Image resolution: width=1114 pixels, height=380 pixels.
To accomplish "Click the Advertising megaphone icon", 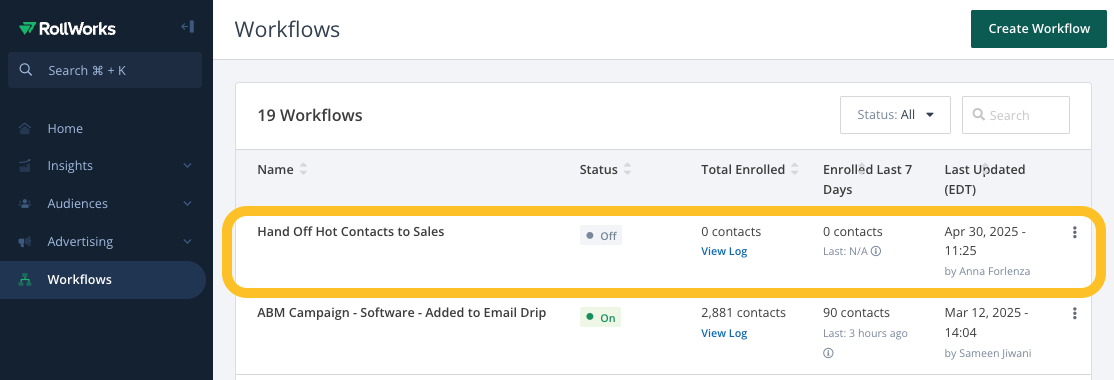I will click(x=26, y=241).
